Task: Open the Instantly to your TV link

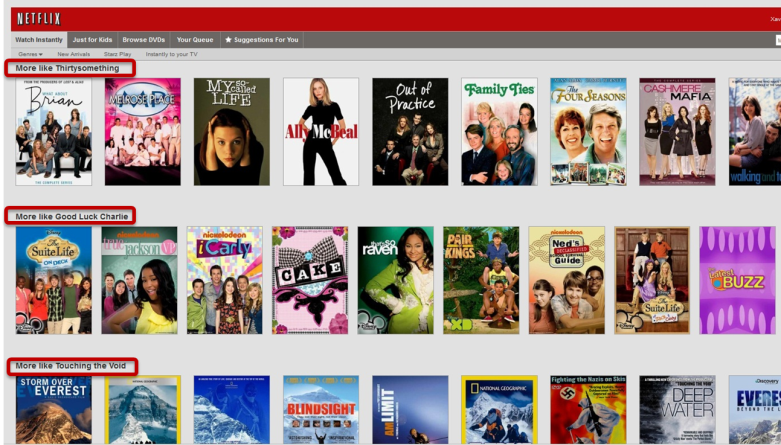Action: click(171, 54)
